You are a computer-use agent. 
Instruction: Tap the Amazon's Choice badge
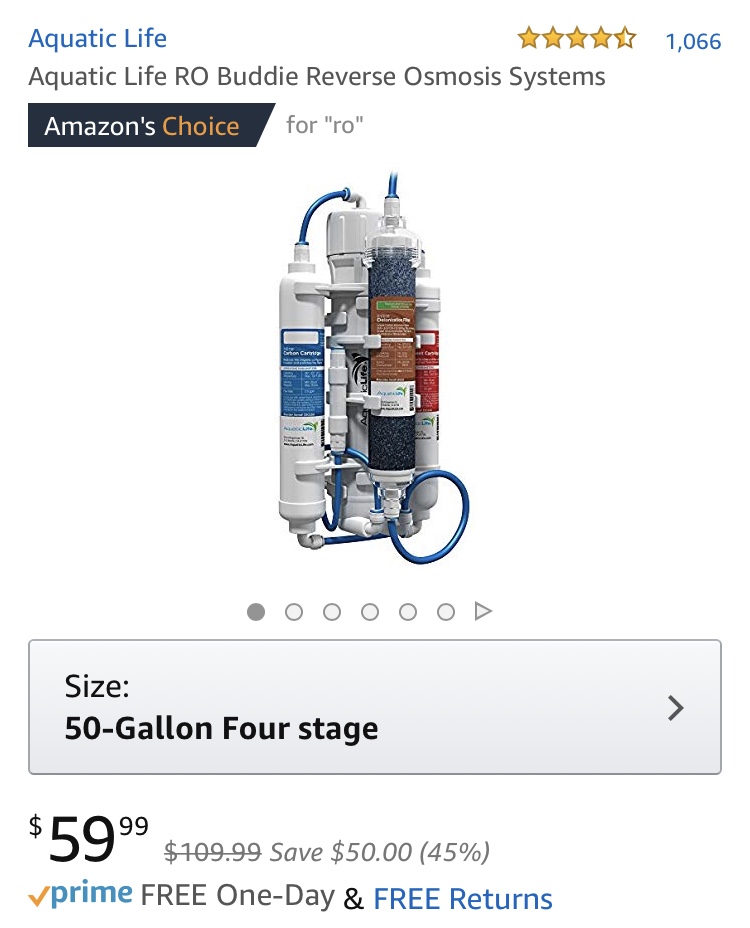(x=152, y=125)
